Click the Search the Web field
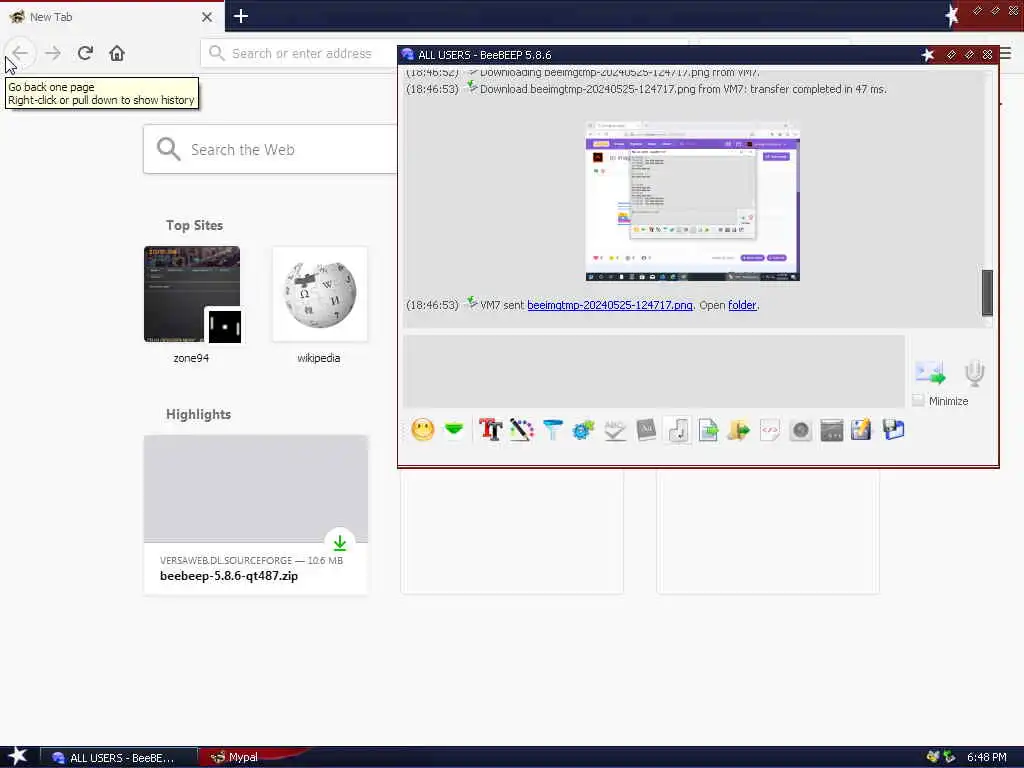1024x768 pixels. point(271,150)
